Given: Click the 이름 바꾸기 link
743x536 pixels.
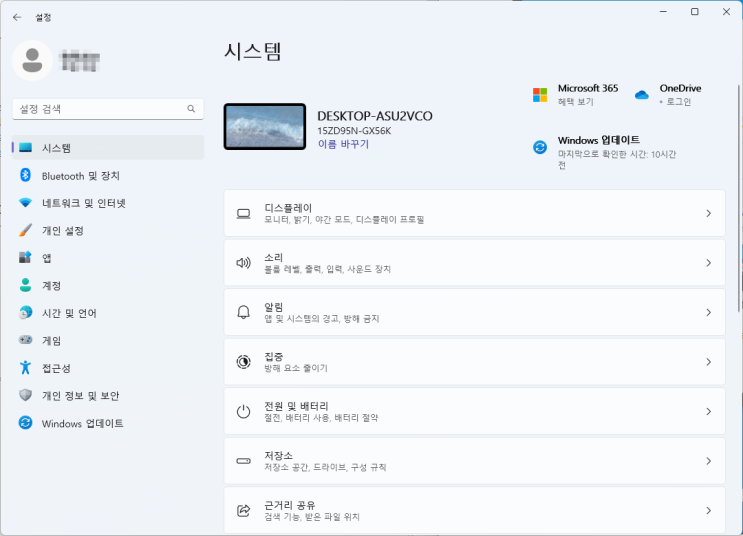Looking at the screenshot, I should (343, 144).
